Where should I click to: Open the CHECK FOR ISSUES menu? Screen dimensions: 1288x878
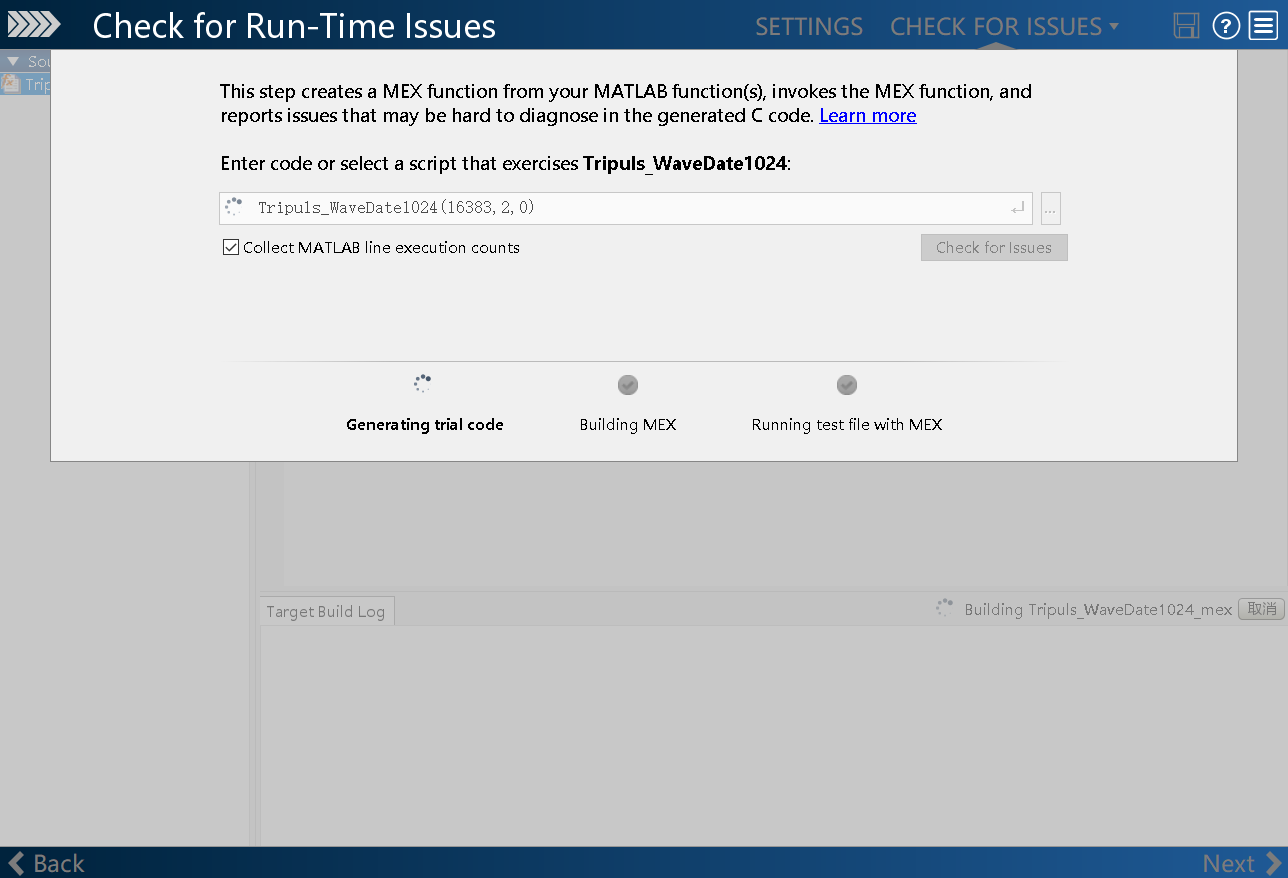pos(1004,26)
